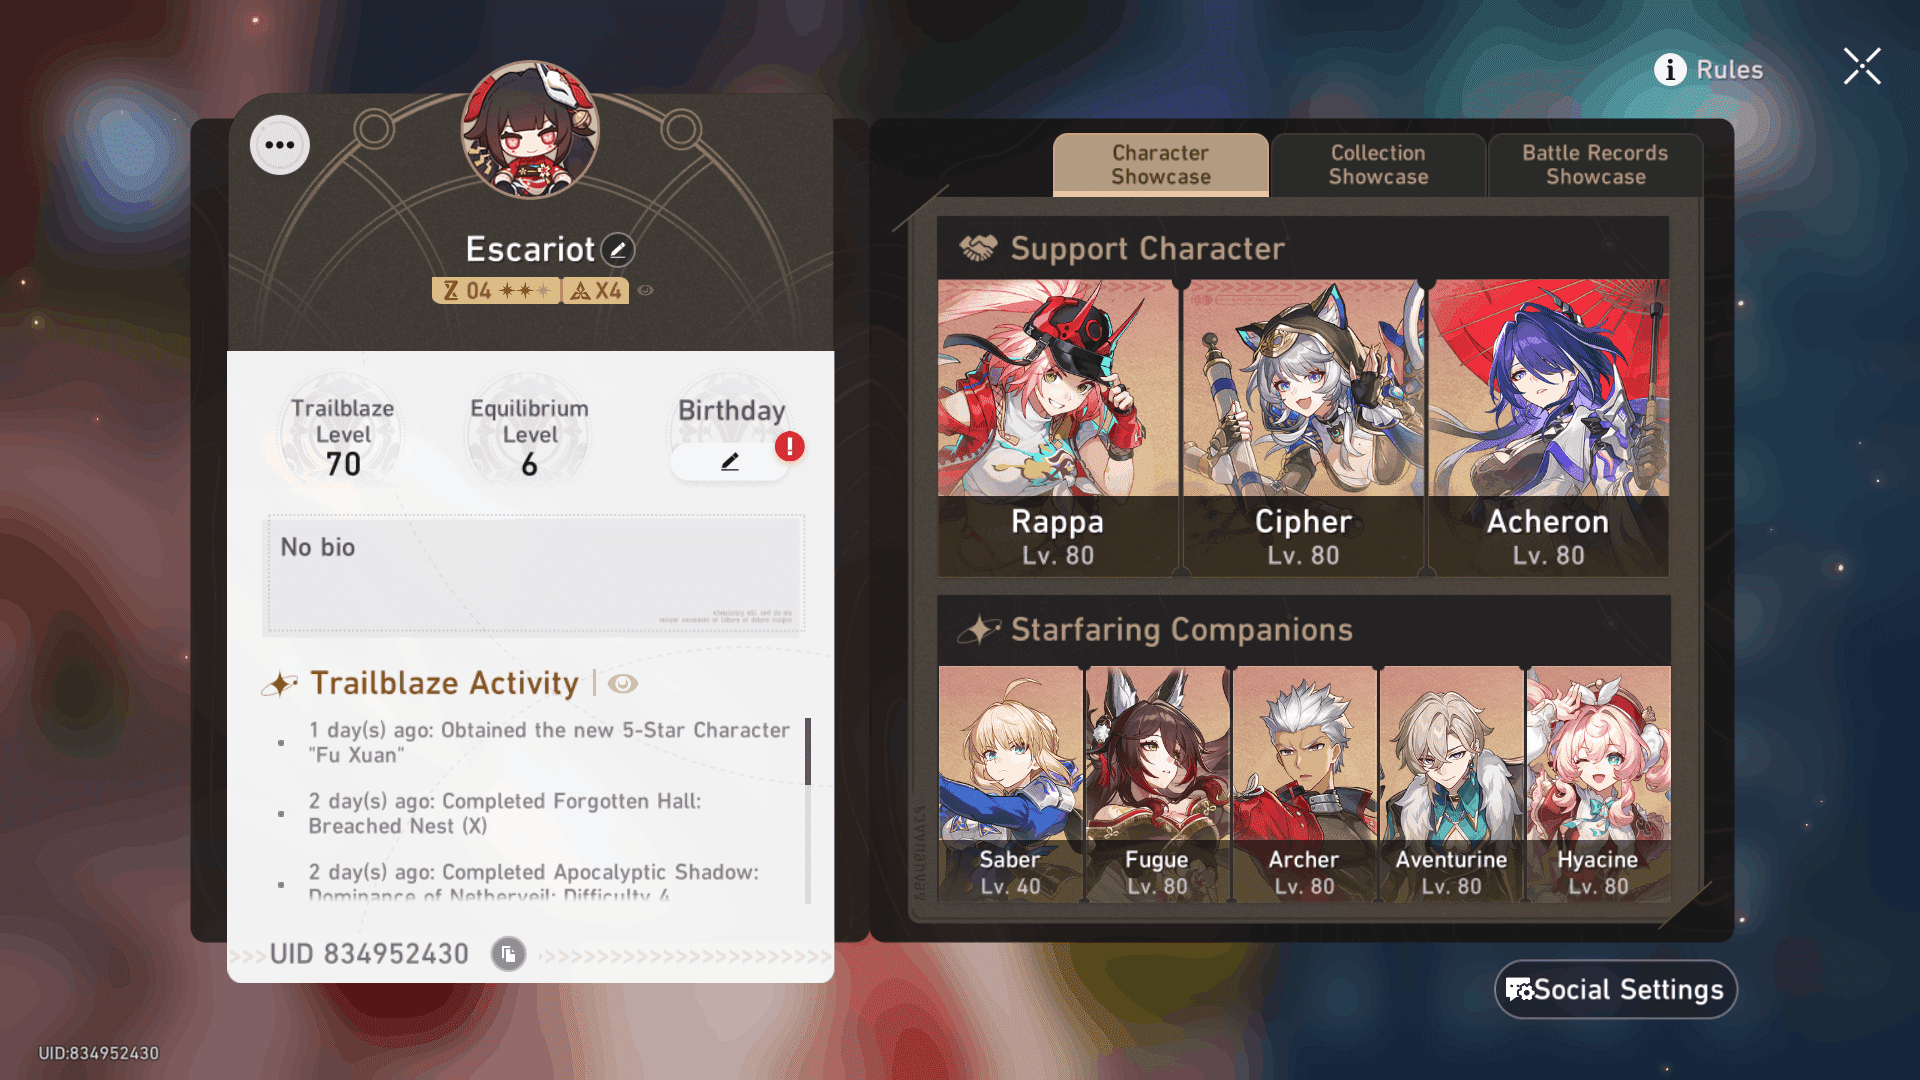Open Social Settings

1616,989
